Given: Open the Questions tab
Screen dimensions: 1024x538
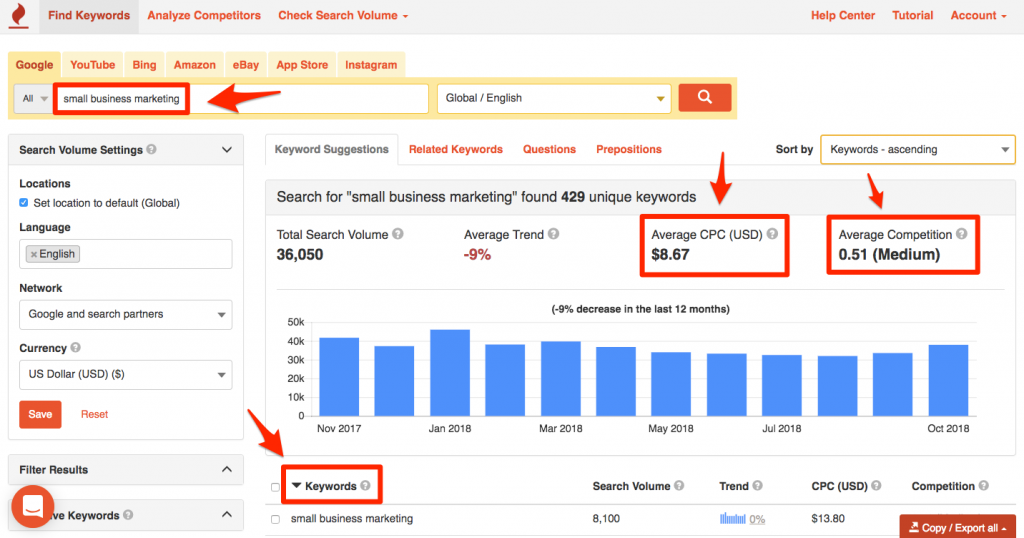Looking at the screenshot, I should (549, 150).
